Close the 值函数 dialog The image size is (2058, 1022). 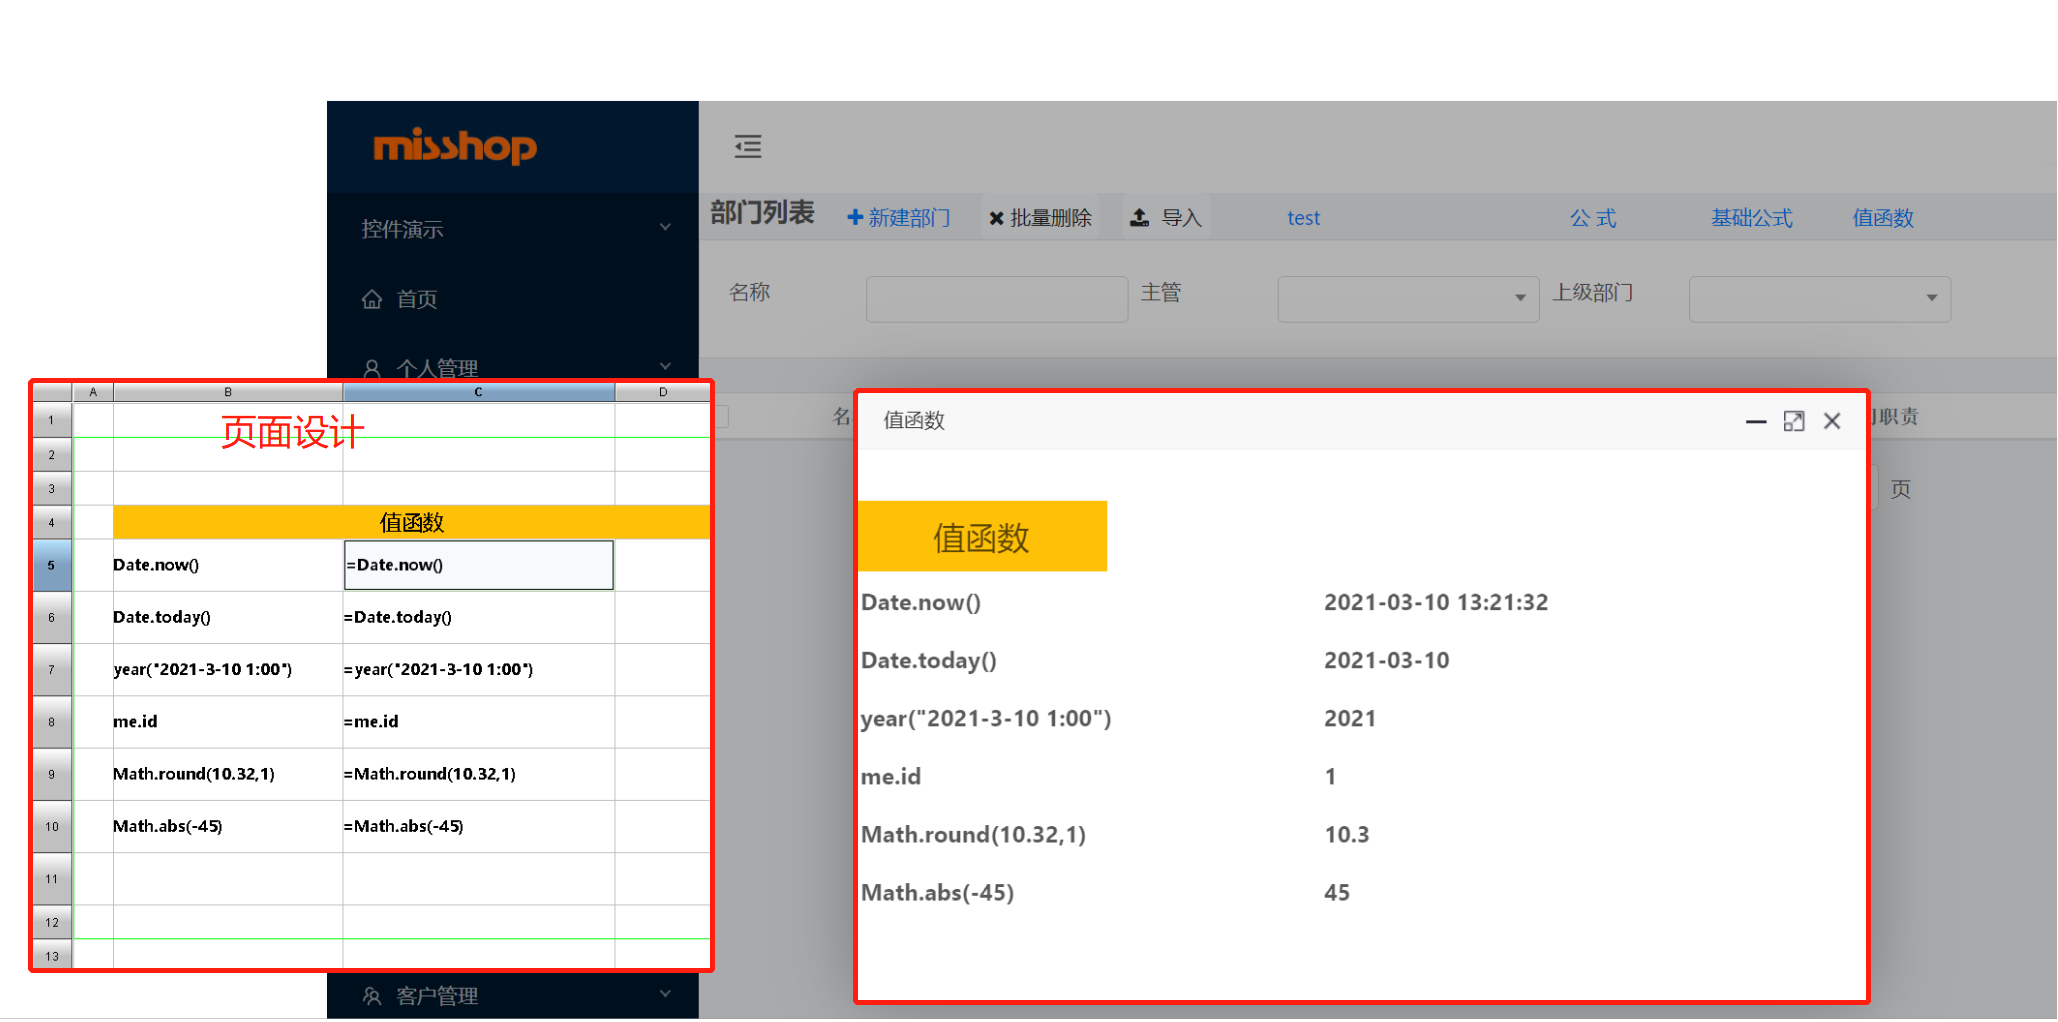click(x=1832, y=421)
